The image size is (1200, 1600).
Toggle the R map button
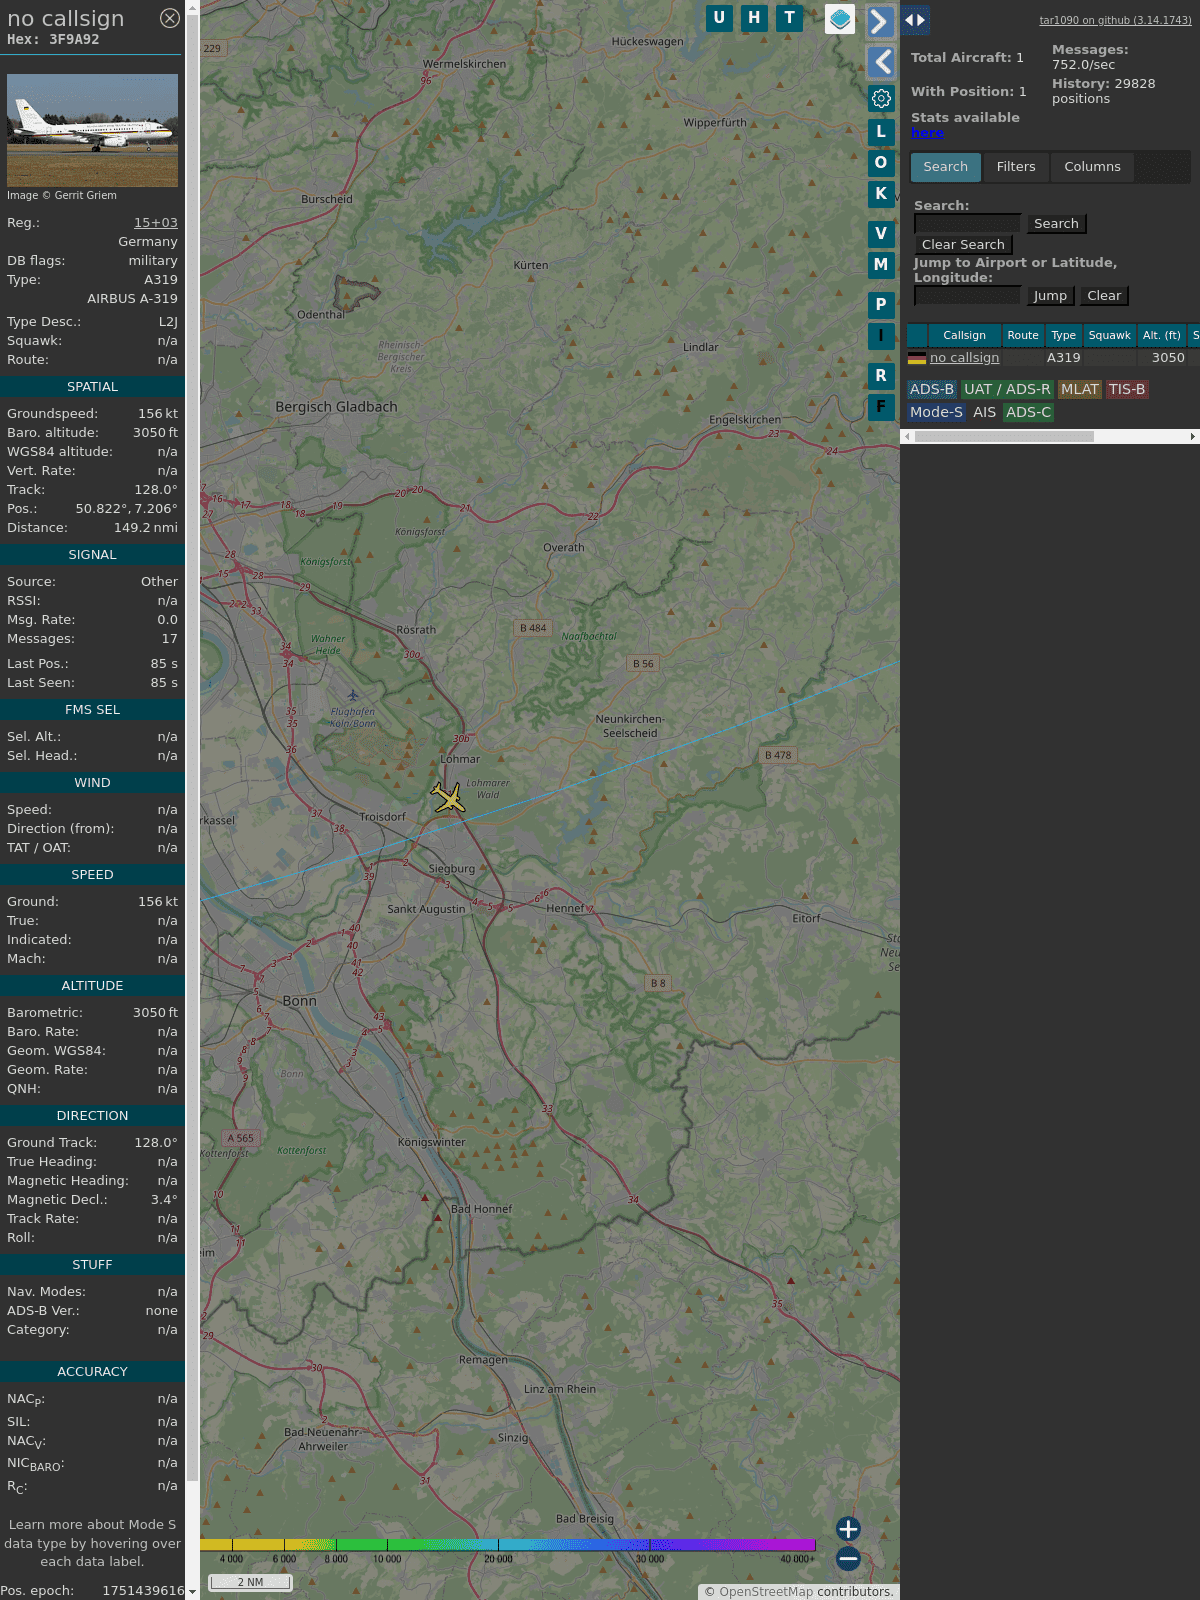[881, 376]
